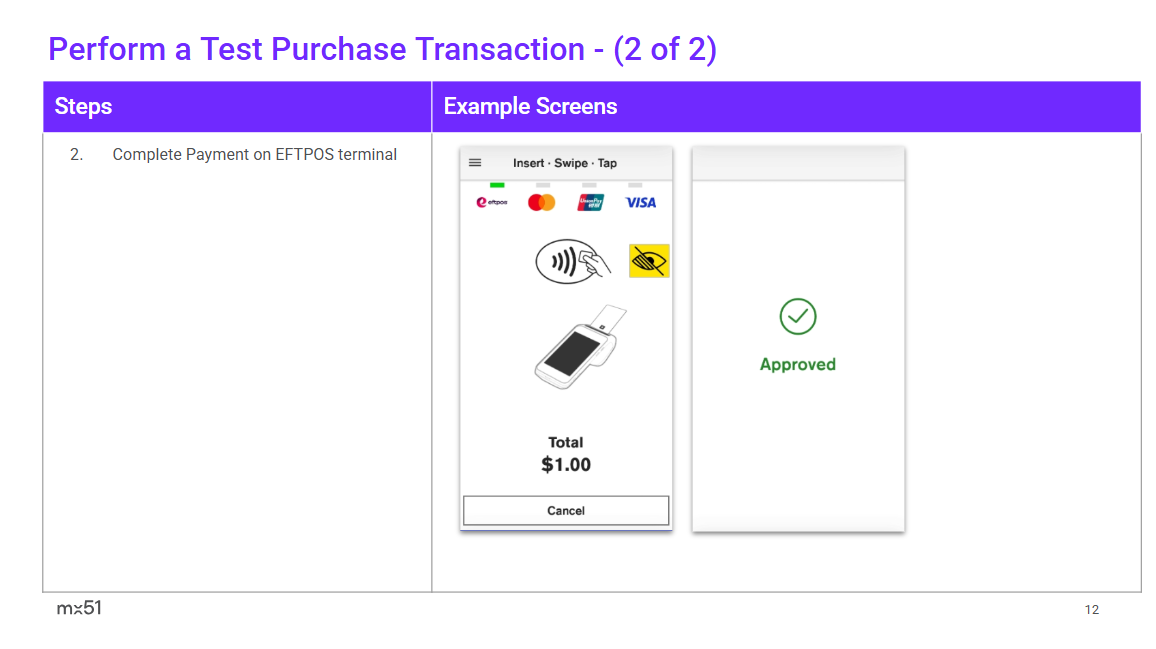Select the Complete Payment on EFTPOS terminal step
Viewport: 1156px width, 649px height.
pyautogui.click(x=254, y=155)
